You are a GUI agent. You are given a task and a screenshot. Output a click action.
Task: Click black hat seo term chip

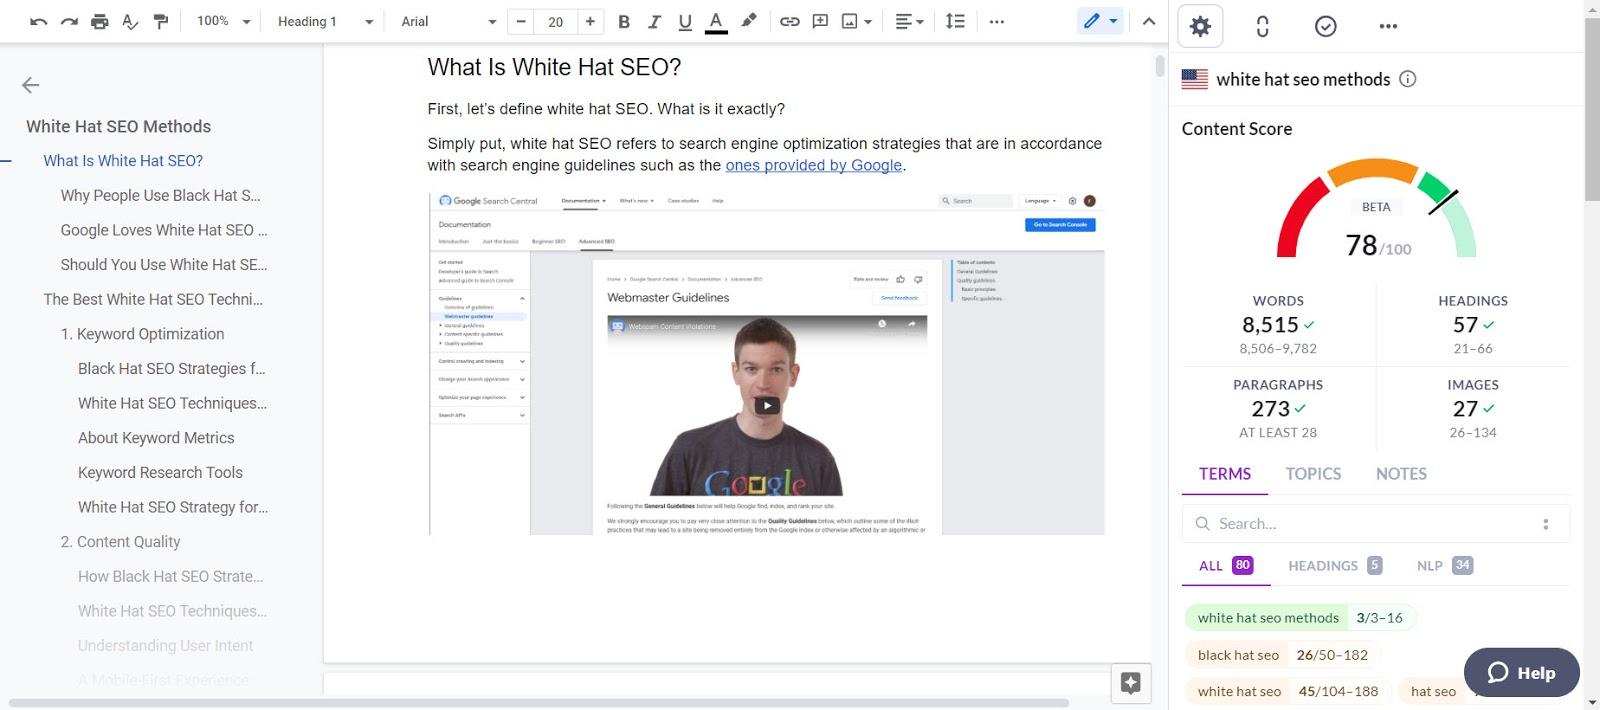(x=1283, y=656)
